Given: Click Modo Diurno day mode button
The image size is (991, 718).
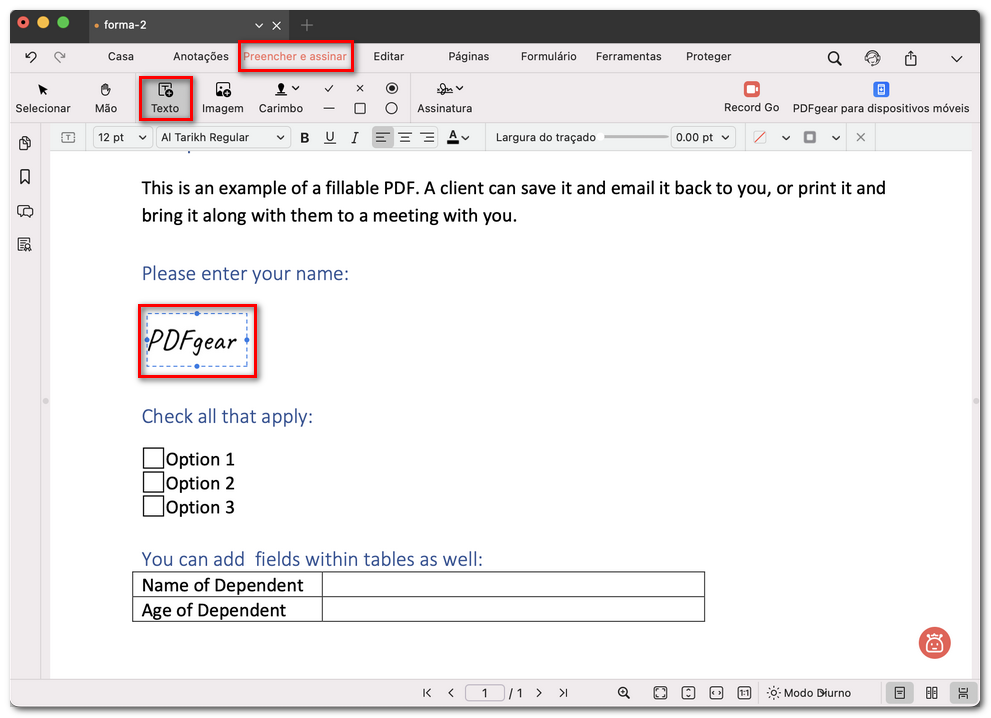Looking at the screenshot, I should pos(809,693).
